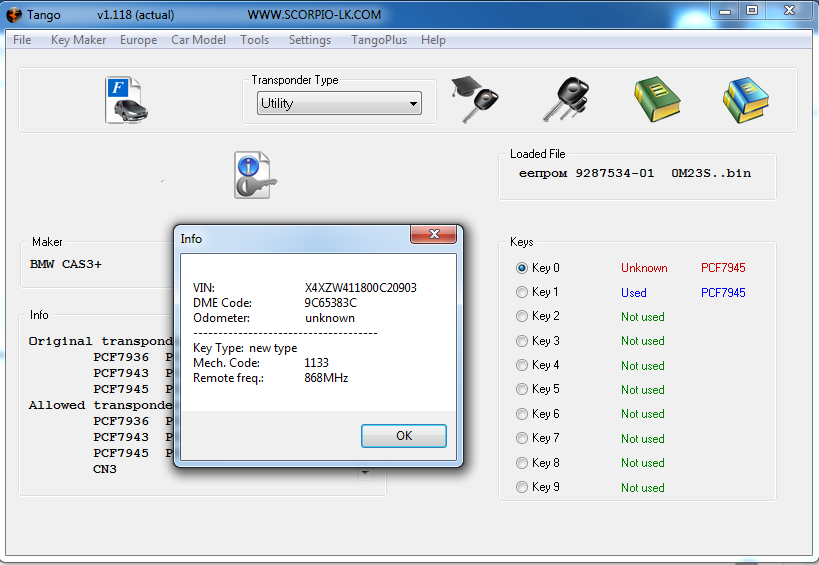
Task: Click the Remote freq. value 868MHz
Action: click(326, 378)
